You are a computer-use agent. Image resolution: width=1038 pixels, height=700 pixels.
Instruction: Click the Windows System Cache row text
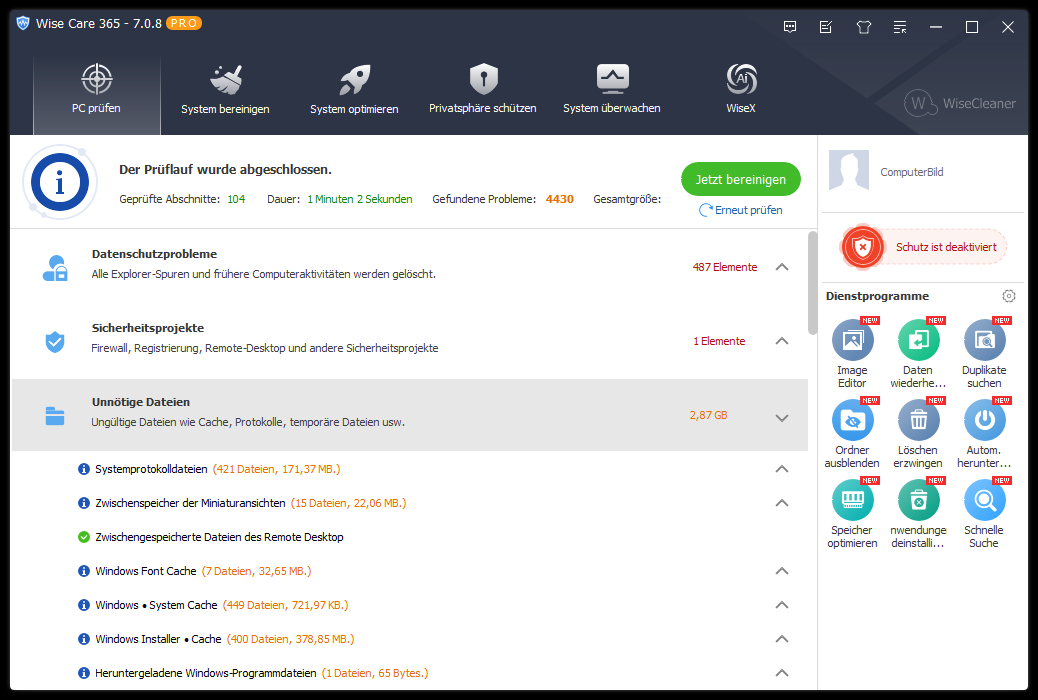156,605
